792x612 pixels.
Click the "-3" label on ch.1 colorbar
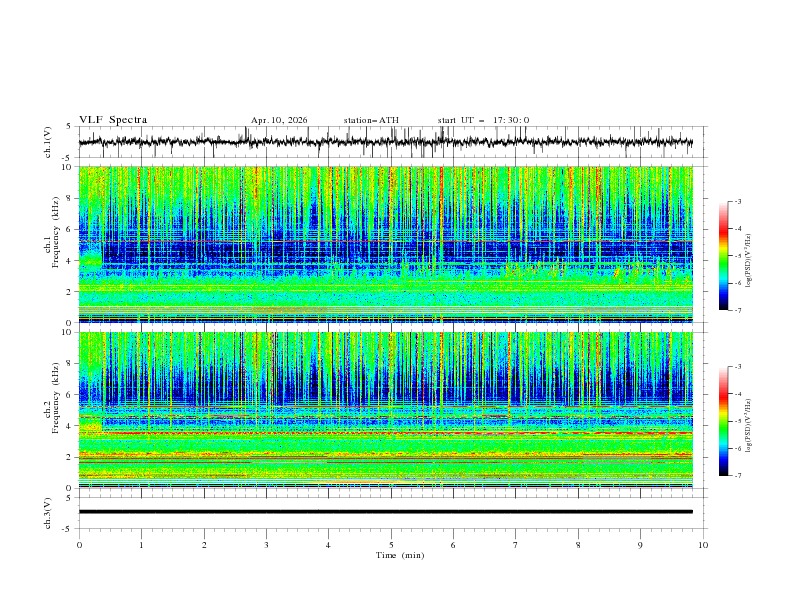738,201
